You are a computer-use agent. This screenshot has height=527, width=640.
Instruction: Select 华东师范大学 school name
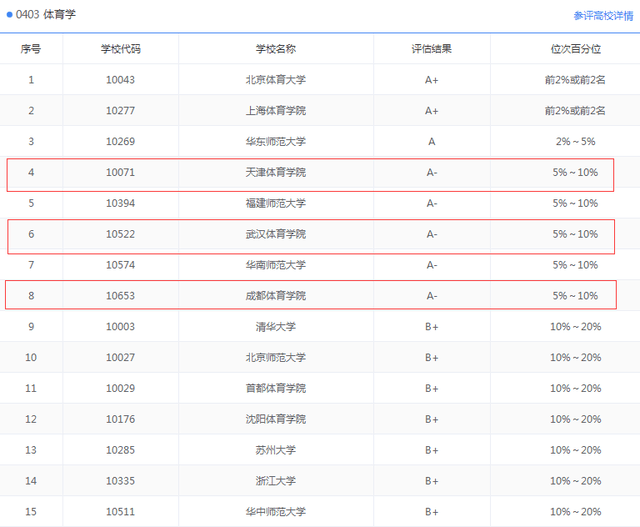(276, 141)
